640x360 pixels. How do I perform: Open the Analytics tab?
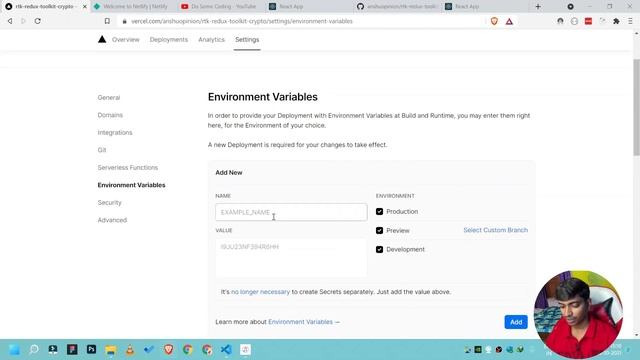point(211,40)
